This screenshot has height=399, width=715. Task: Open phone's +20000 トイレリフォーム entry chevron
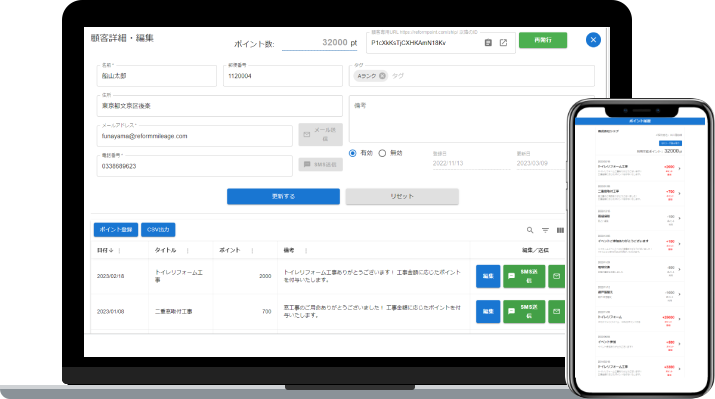click(x=679, y=319)
